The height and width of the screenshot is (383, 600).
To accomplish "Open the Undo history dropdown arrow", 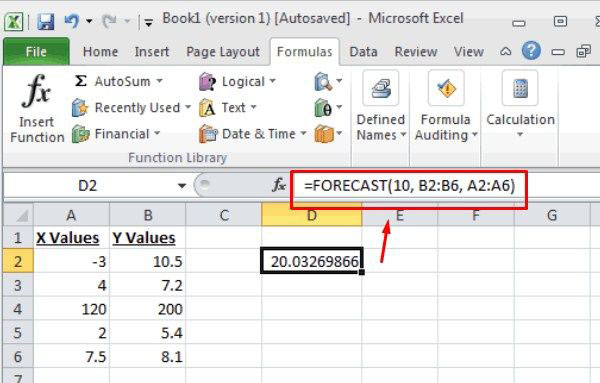I will 89,21.
